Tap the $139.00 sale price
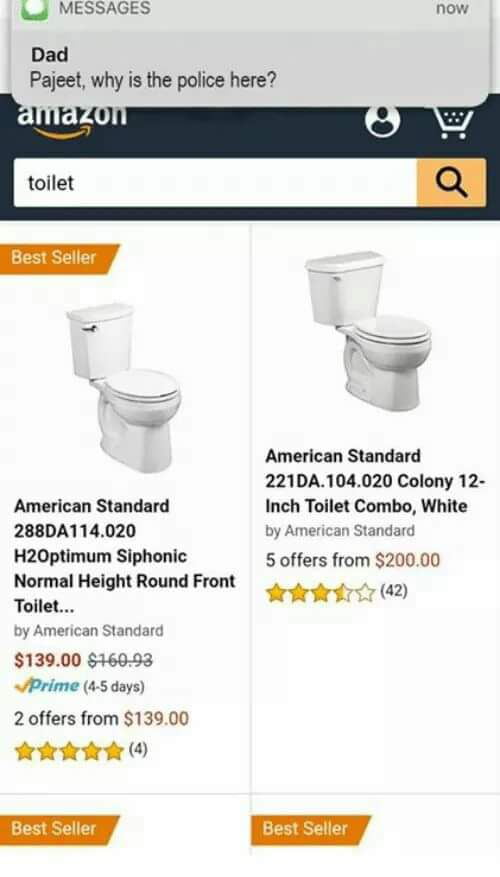Viewport: 500px width, 877px height. point(48,661)
